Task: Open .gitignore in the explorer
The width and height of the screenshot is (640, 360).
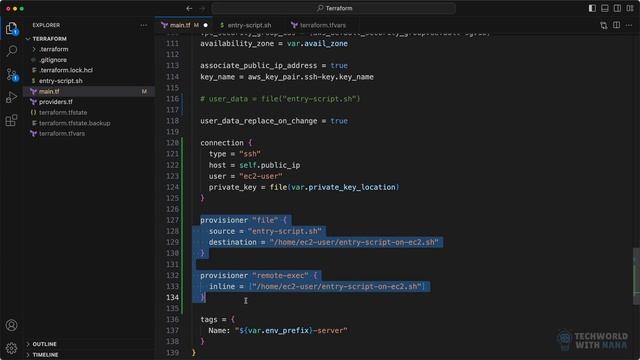Action: coord(53,60)
